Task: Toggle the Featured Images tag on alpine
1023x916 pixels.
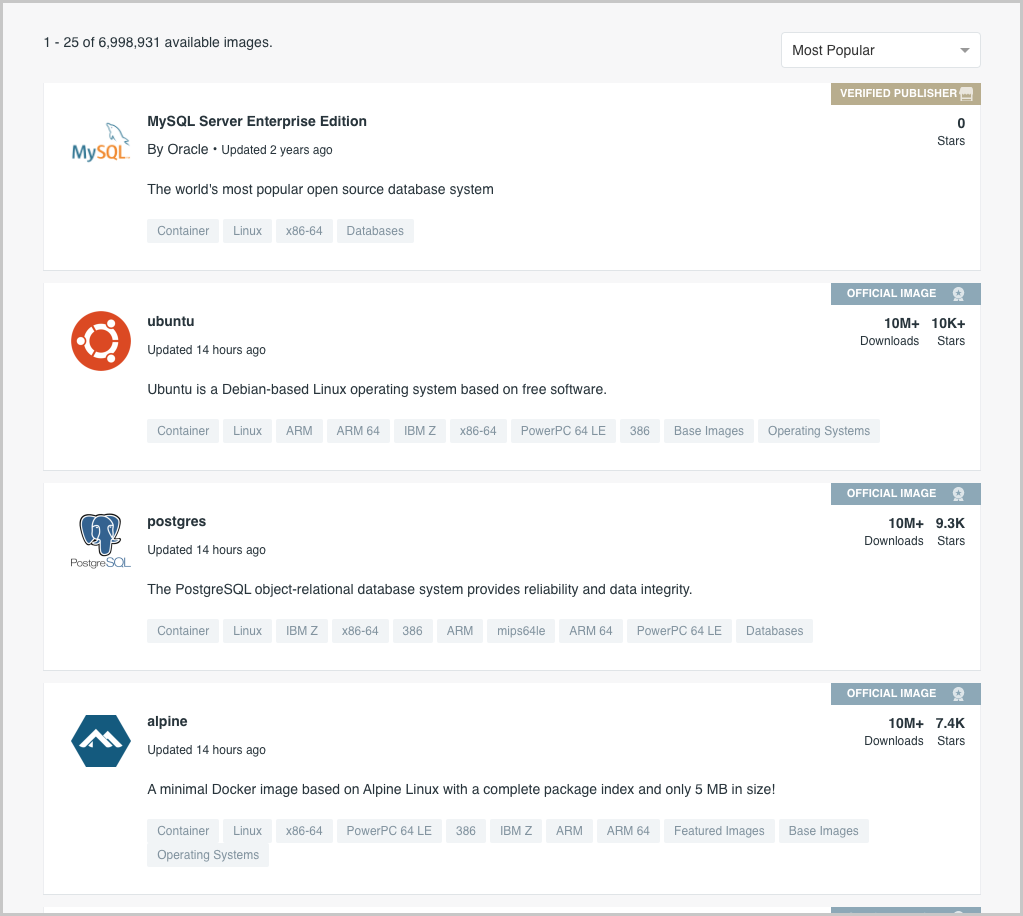Action: click(x=718, y=830)
